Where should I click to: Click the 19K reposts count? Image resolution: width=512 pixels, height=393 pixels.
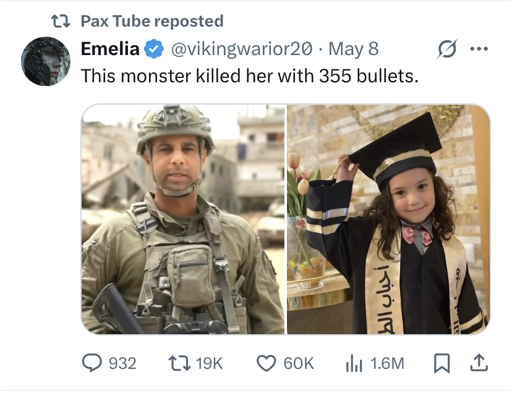(x=209, y=363)
